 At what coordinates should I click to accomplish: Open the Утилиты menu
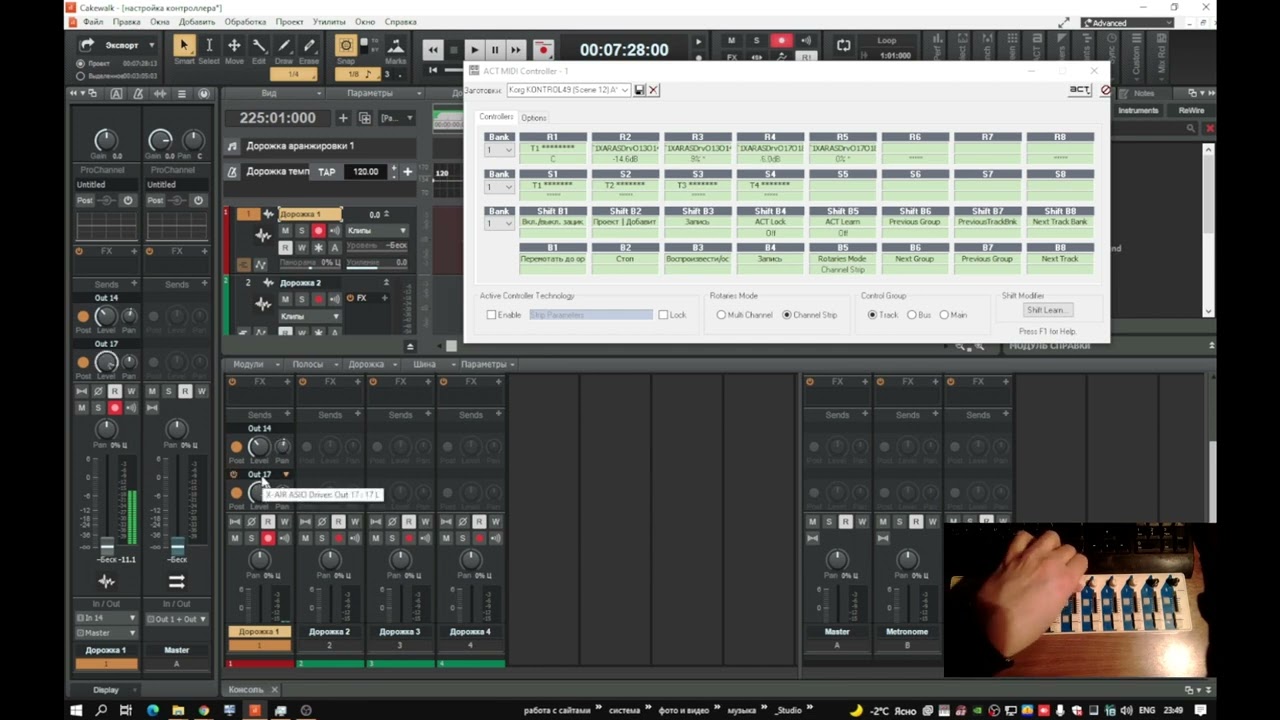click(x=329, y=22)
